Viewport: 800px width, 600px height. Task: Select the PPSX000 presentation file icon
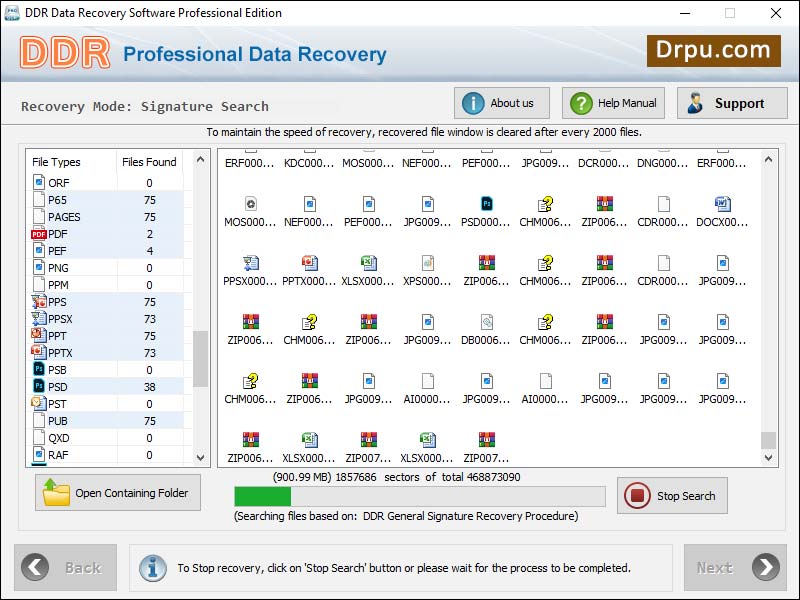pyautogui.click(x=250, y=265)
